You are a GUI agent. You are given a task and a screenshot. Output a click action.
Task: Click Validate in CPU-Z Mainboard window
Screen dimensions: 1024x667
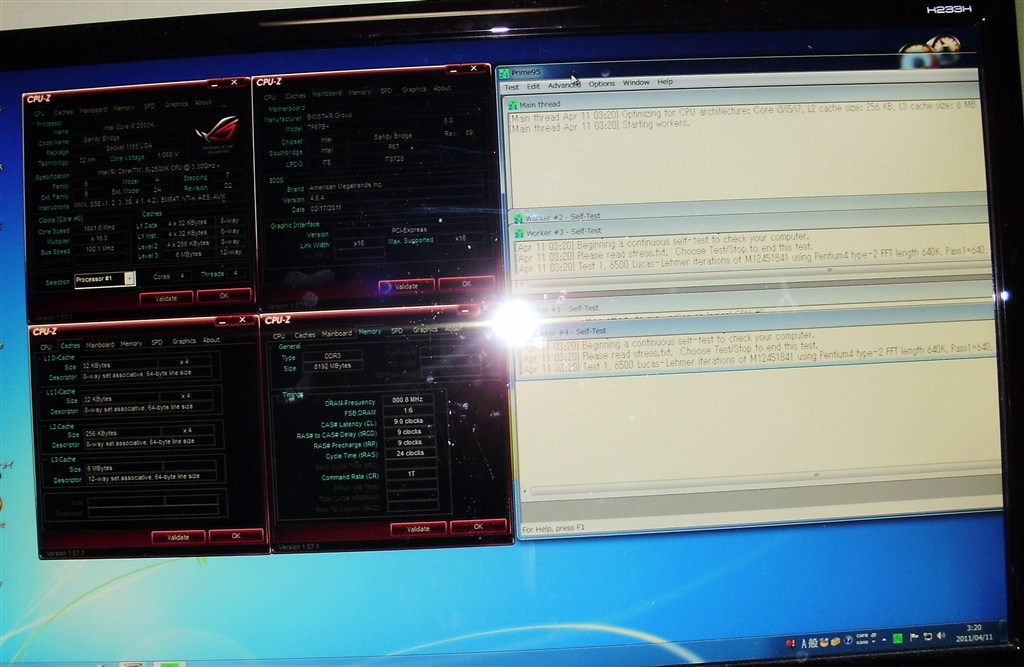[x=406, y=286]
